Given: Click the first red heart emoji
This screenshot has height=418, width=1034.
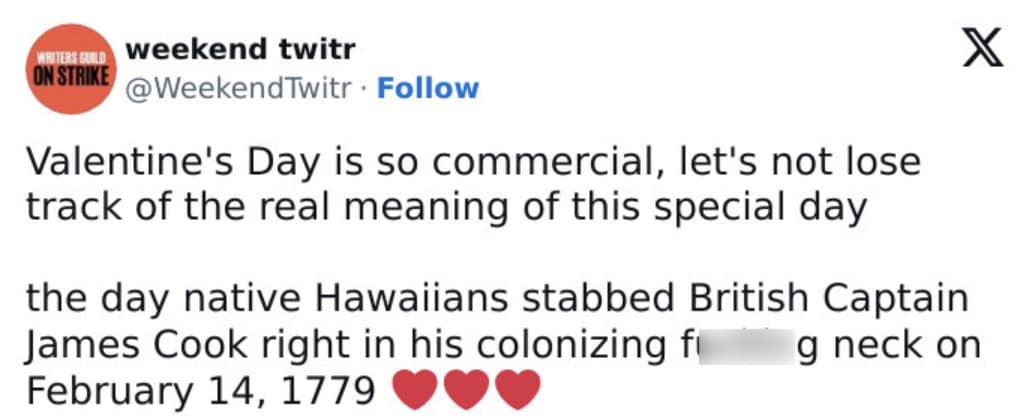Looking at the screenshot, I should (x=419, y=389).
